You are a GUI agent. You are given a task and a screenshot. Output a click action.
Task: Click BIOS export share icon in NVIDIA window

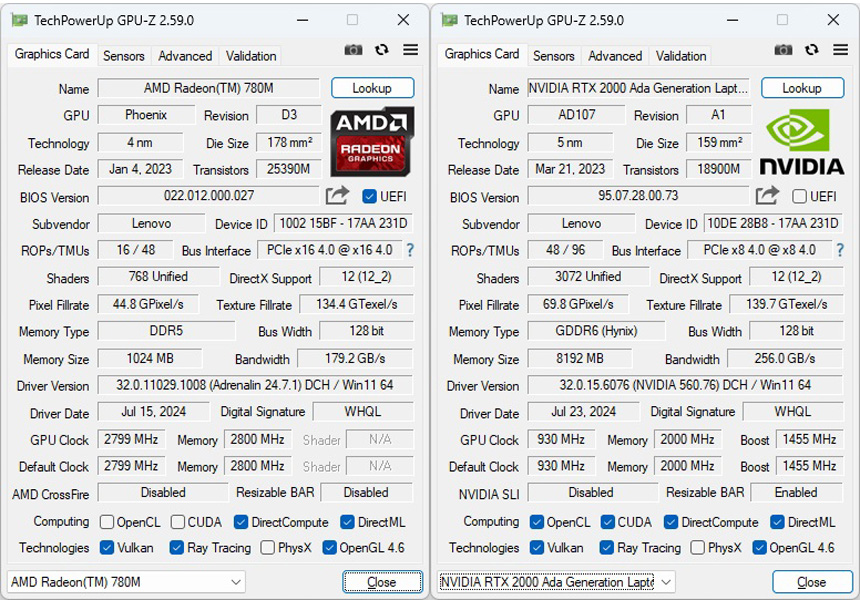[x=767, y=195]
